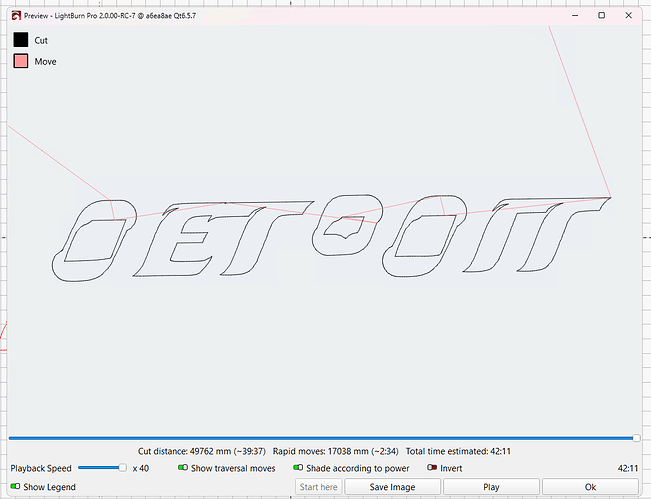Click the preview progress slider handle
Image resolution: width=651 pixels, height=499 pixels.
point(636,438)
